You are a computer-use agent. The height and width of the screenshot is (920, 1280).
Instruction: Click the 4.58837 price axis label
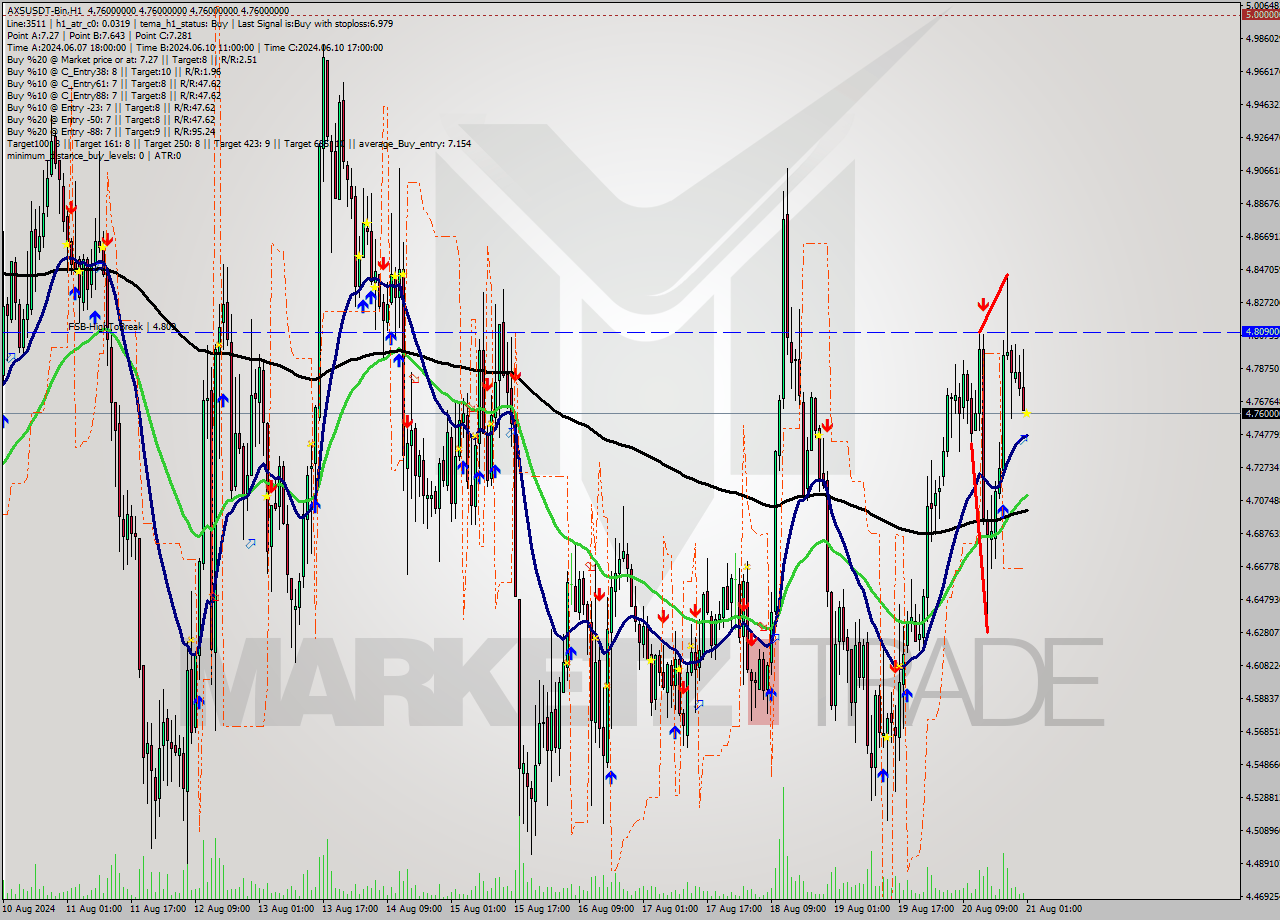(x=1261, y=698)
